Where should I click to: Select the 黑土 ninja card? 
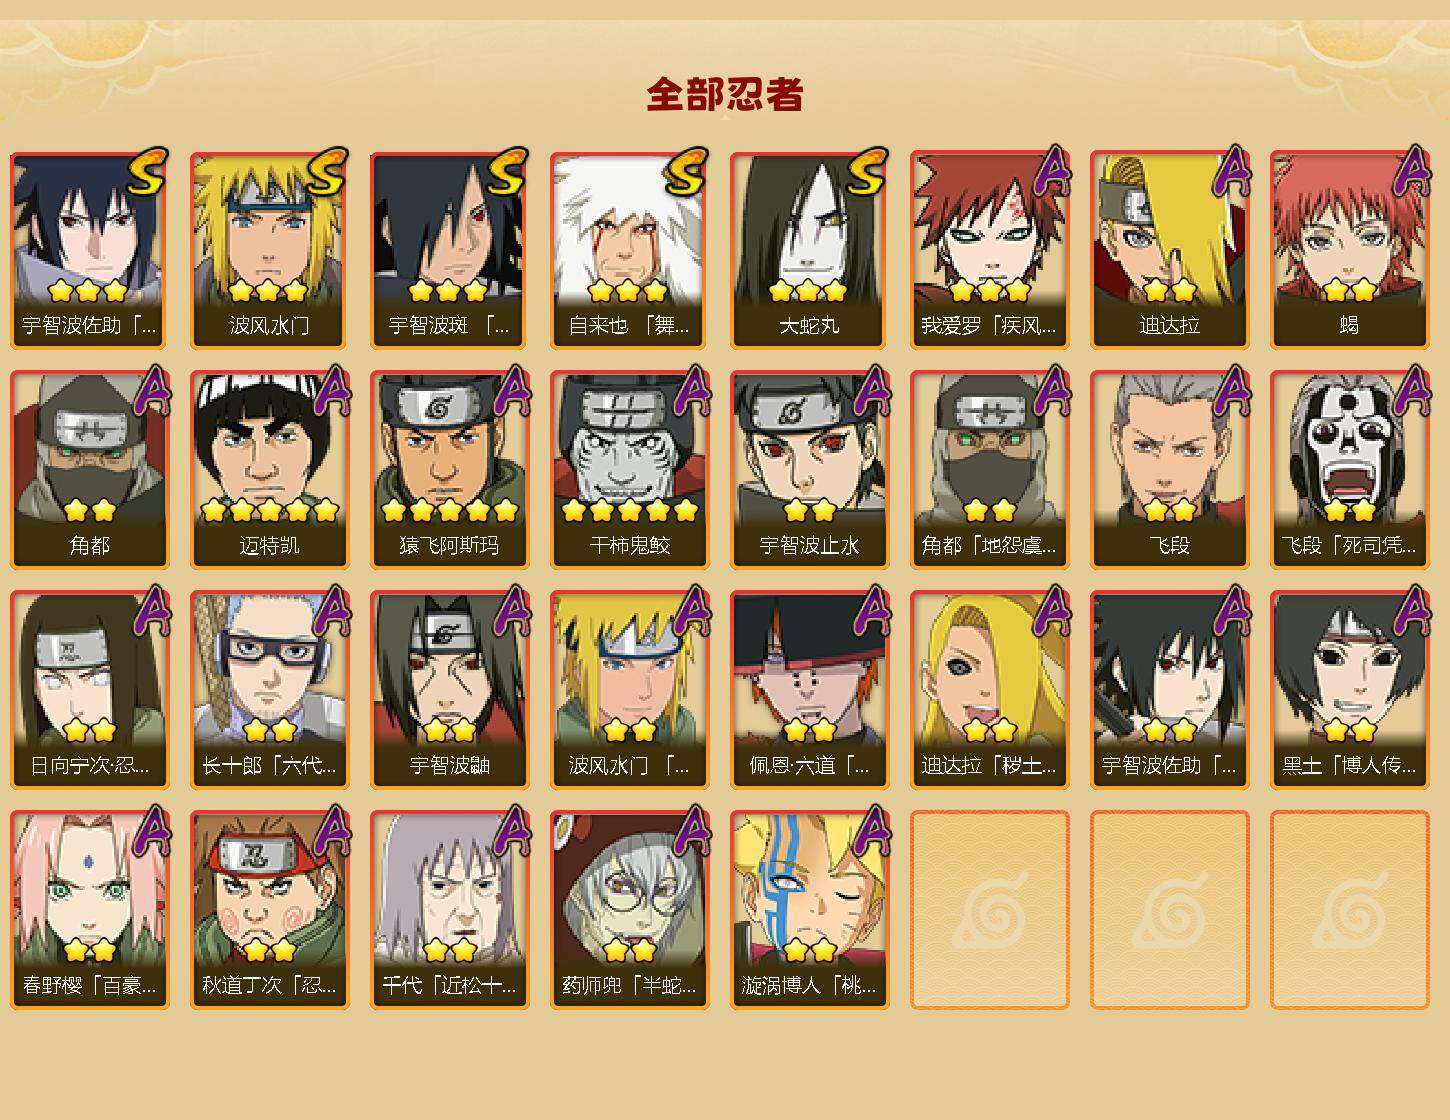[1349, 690]
